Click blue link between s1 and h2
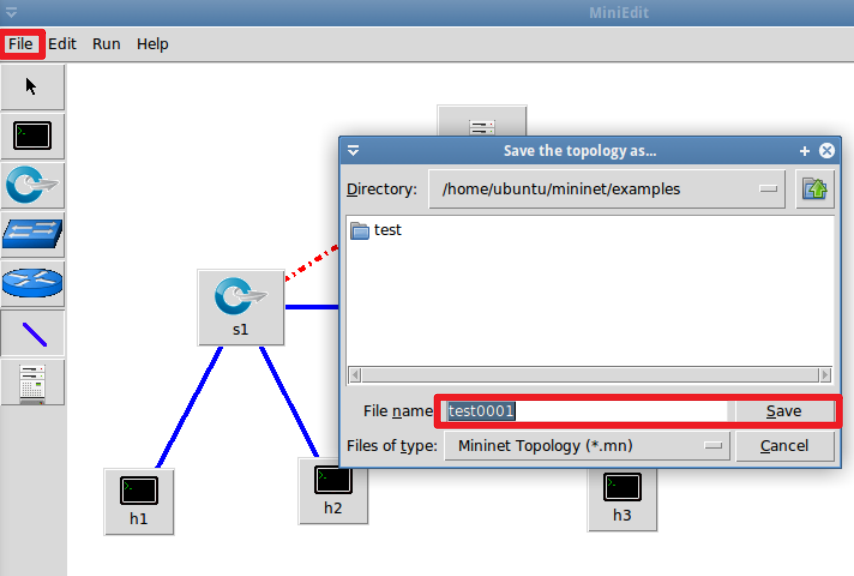This screenshot has width=854, height=576. pos(289,402)
